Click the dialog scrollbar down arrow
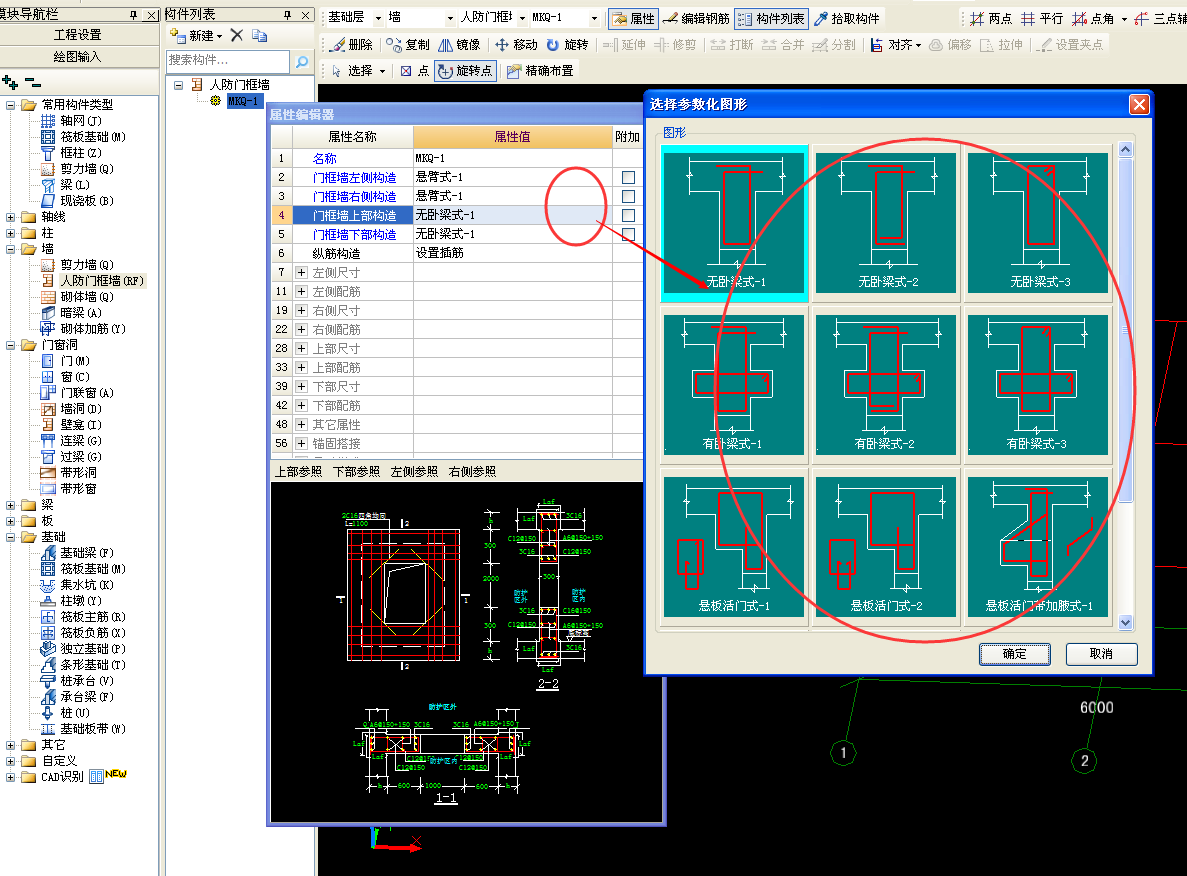Screen dimensions: 1187x876 click(1126, 622)
